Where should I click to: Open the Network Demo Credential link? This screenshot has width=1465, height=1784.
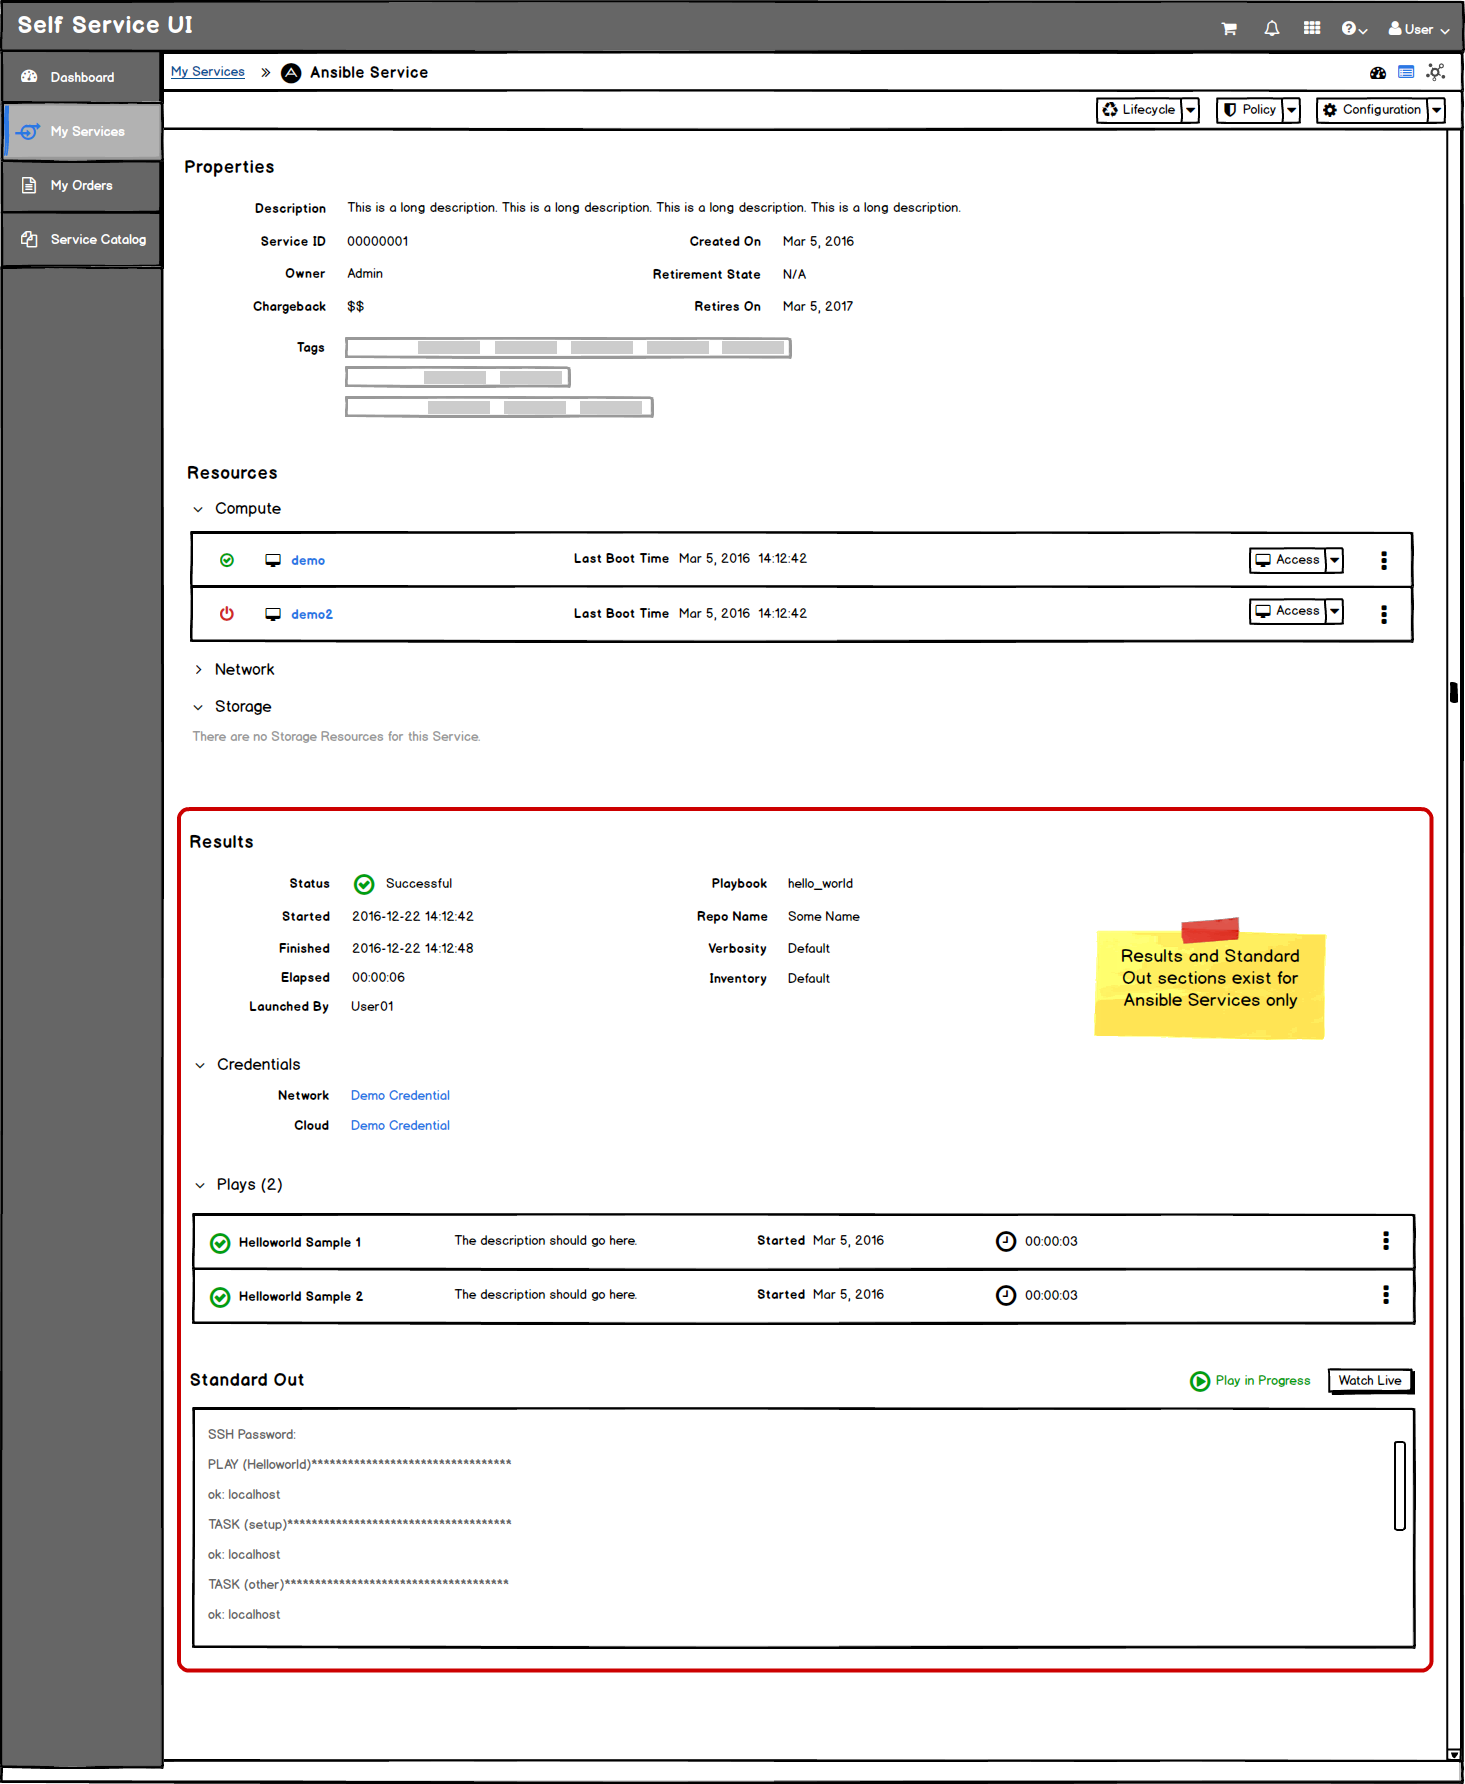(x=400, y=1095)
